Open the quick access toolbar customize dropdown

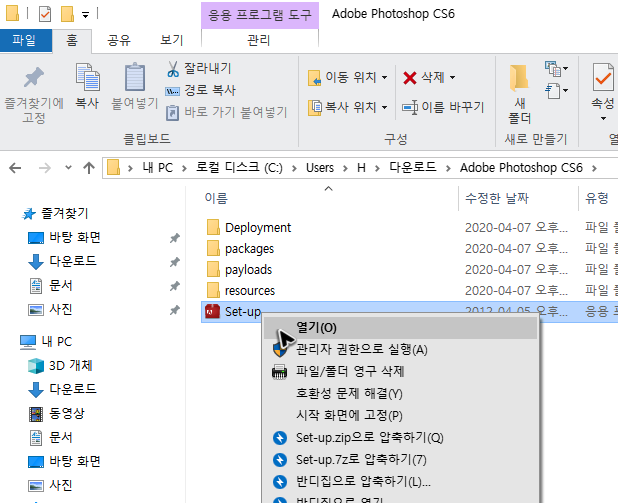pos(85,15)
